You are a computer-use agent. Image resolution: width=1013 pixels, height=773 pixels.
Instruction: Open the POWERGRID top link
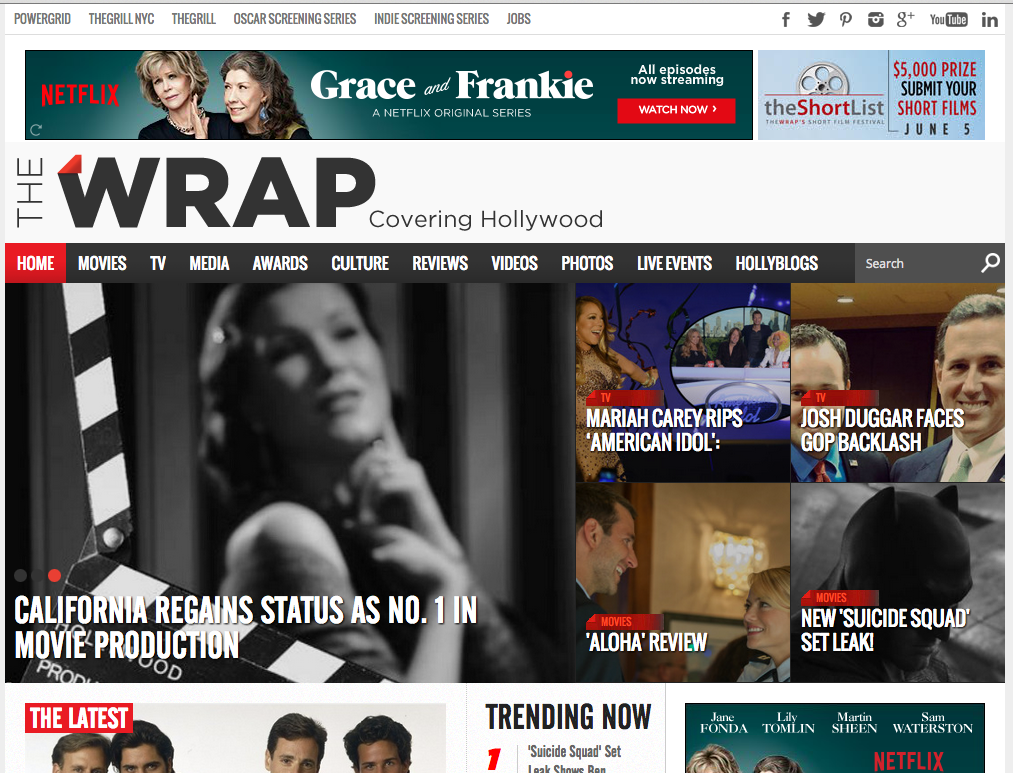tap(43, 19)
